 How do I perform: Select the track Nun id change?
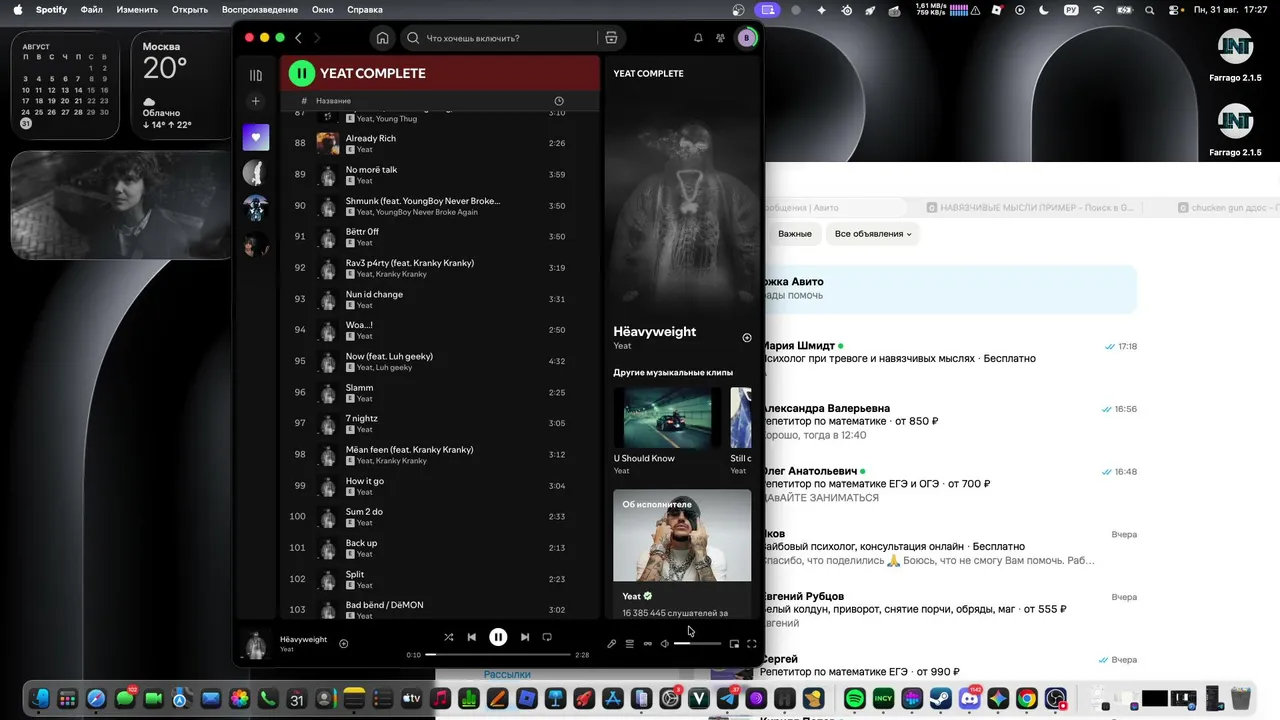click(374, 294)
